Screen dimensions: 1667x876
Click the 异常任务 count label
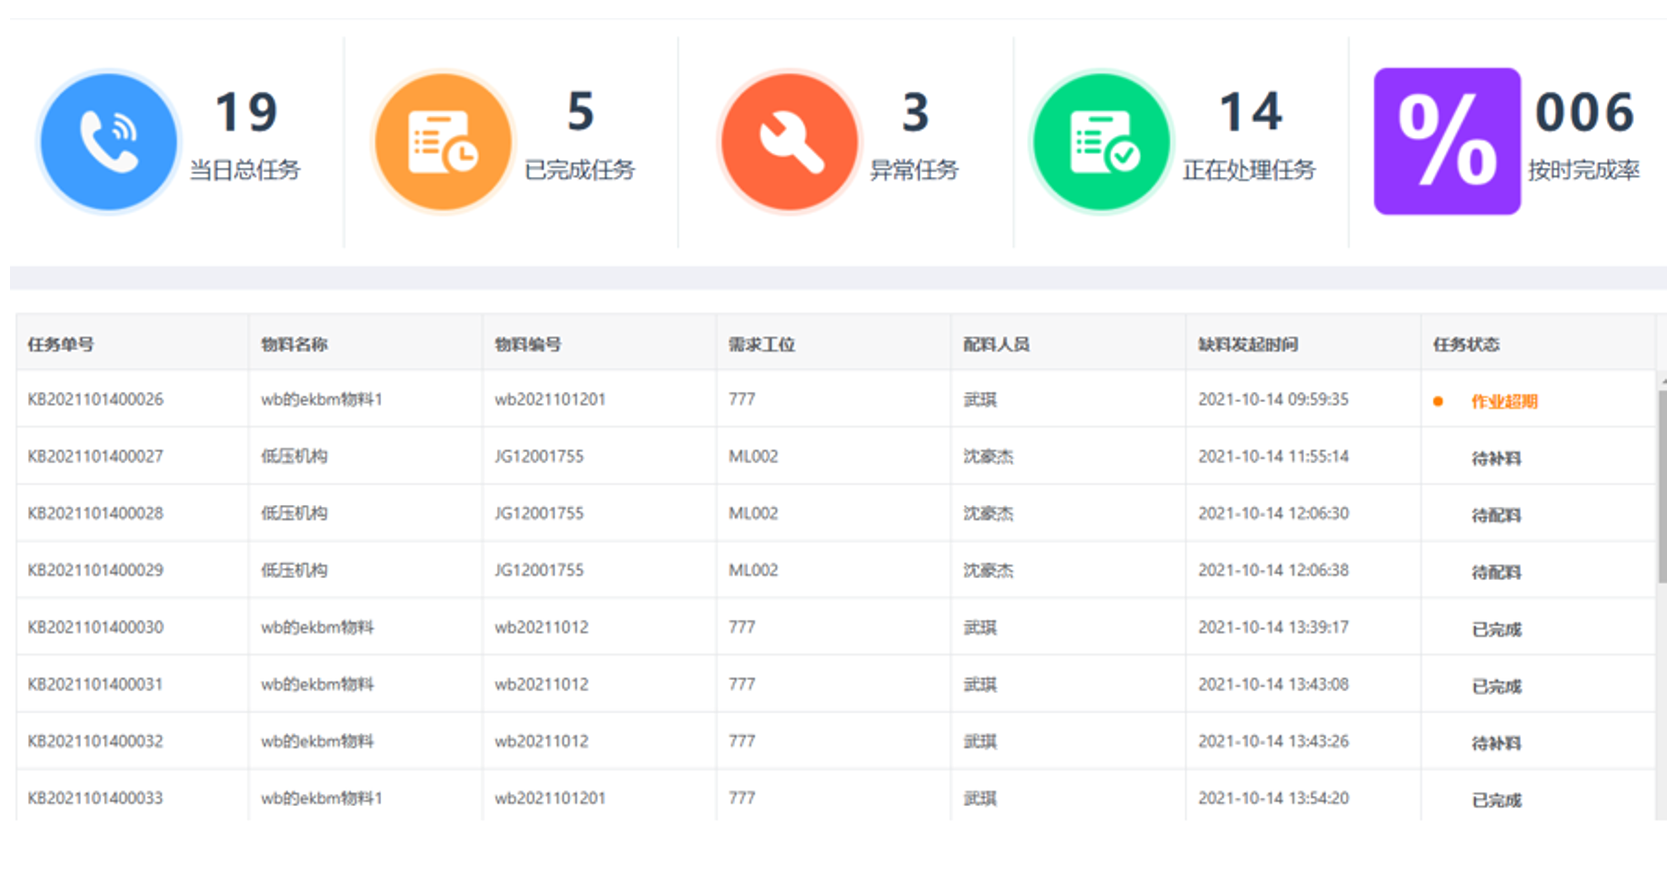914,170
